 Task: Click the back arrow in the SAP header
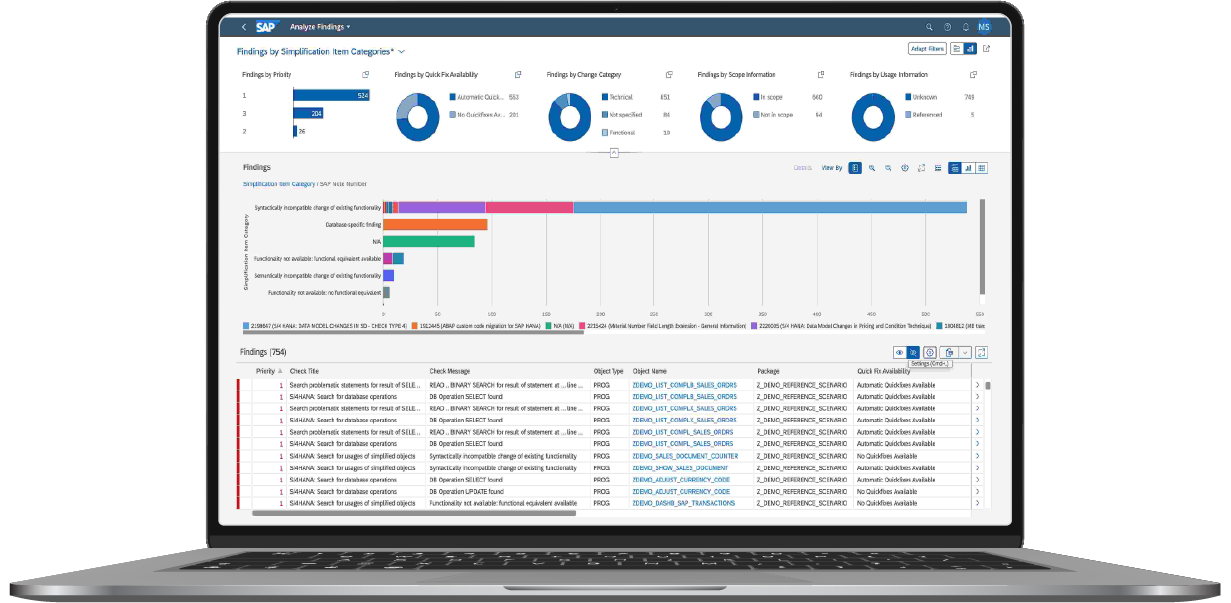(244, 27)
